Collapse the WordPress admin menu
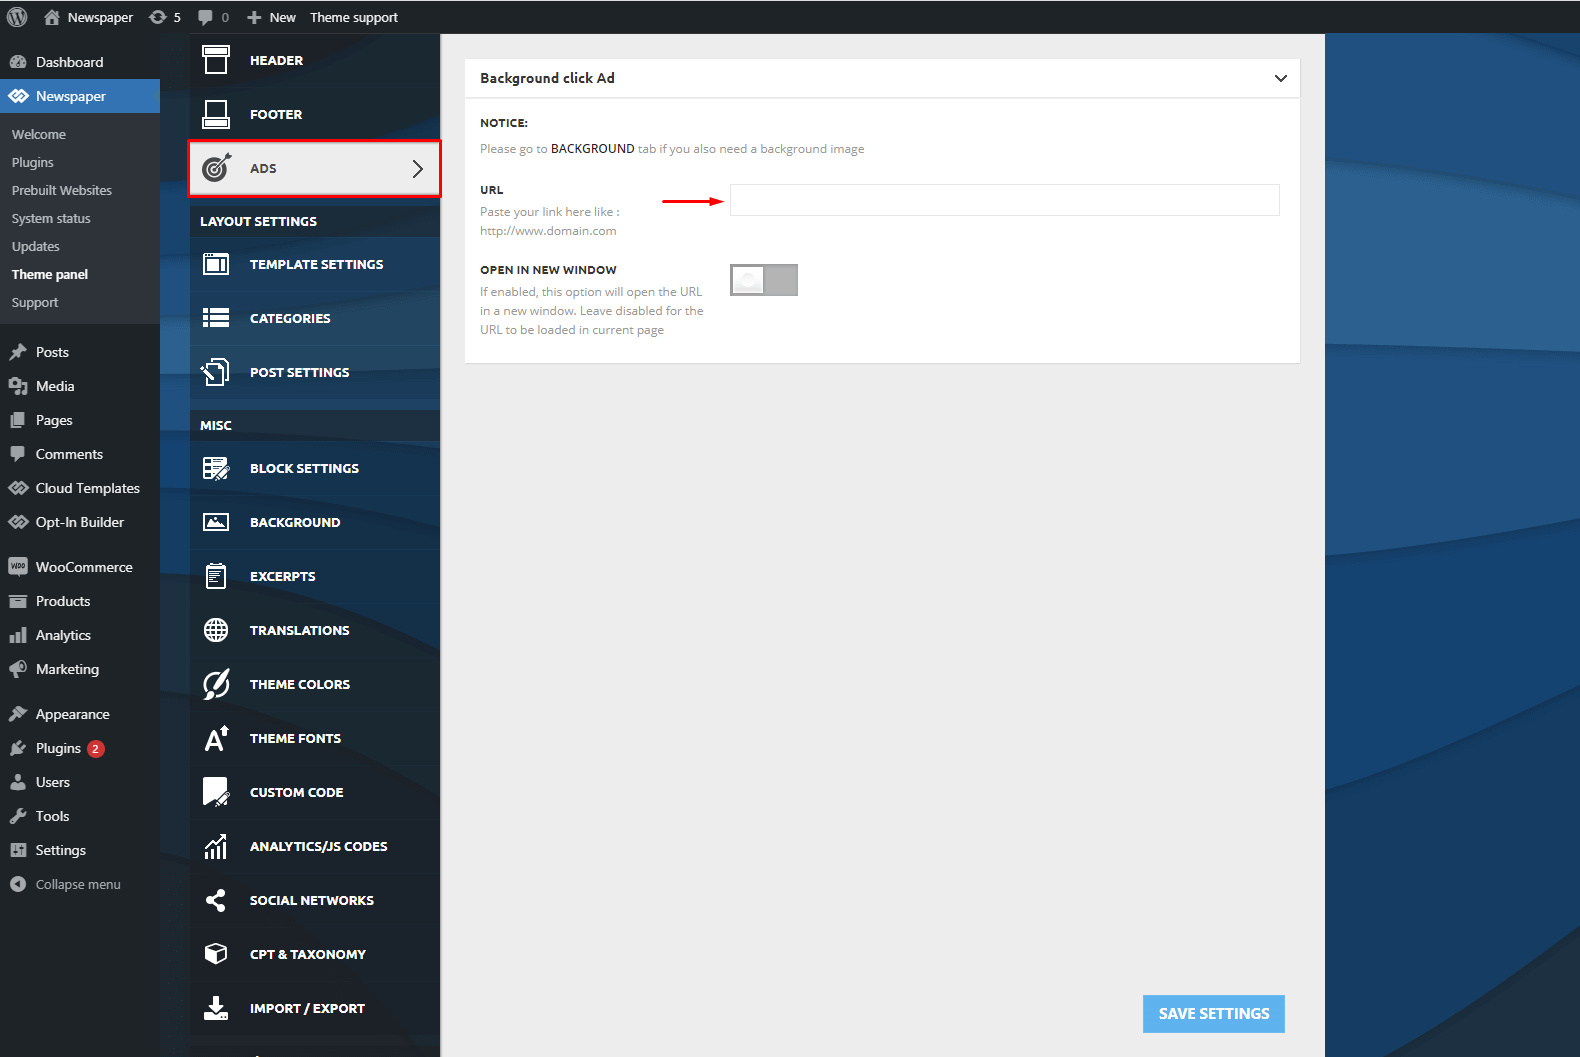Screen dimensions: 1580x1057 coord(66,884)
